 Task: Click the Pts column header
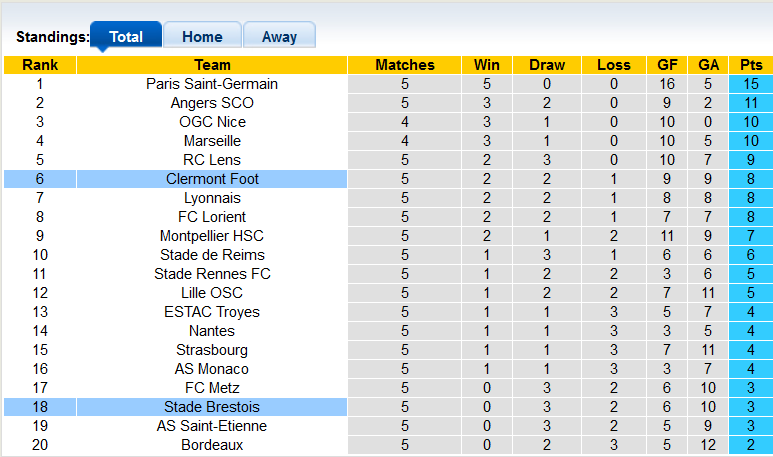[750, 65]
